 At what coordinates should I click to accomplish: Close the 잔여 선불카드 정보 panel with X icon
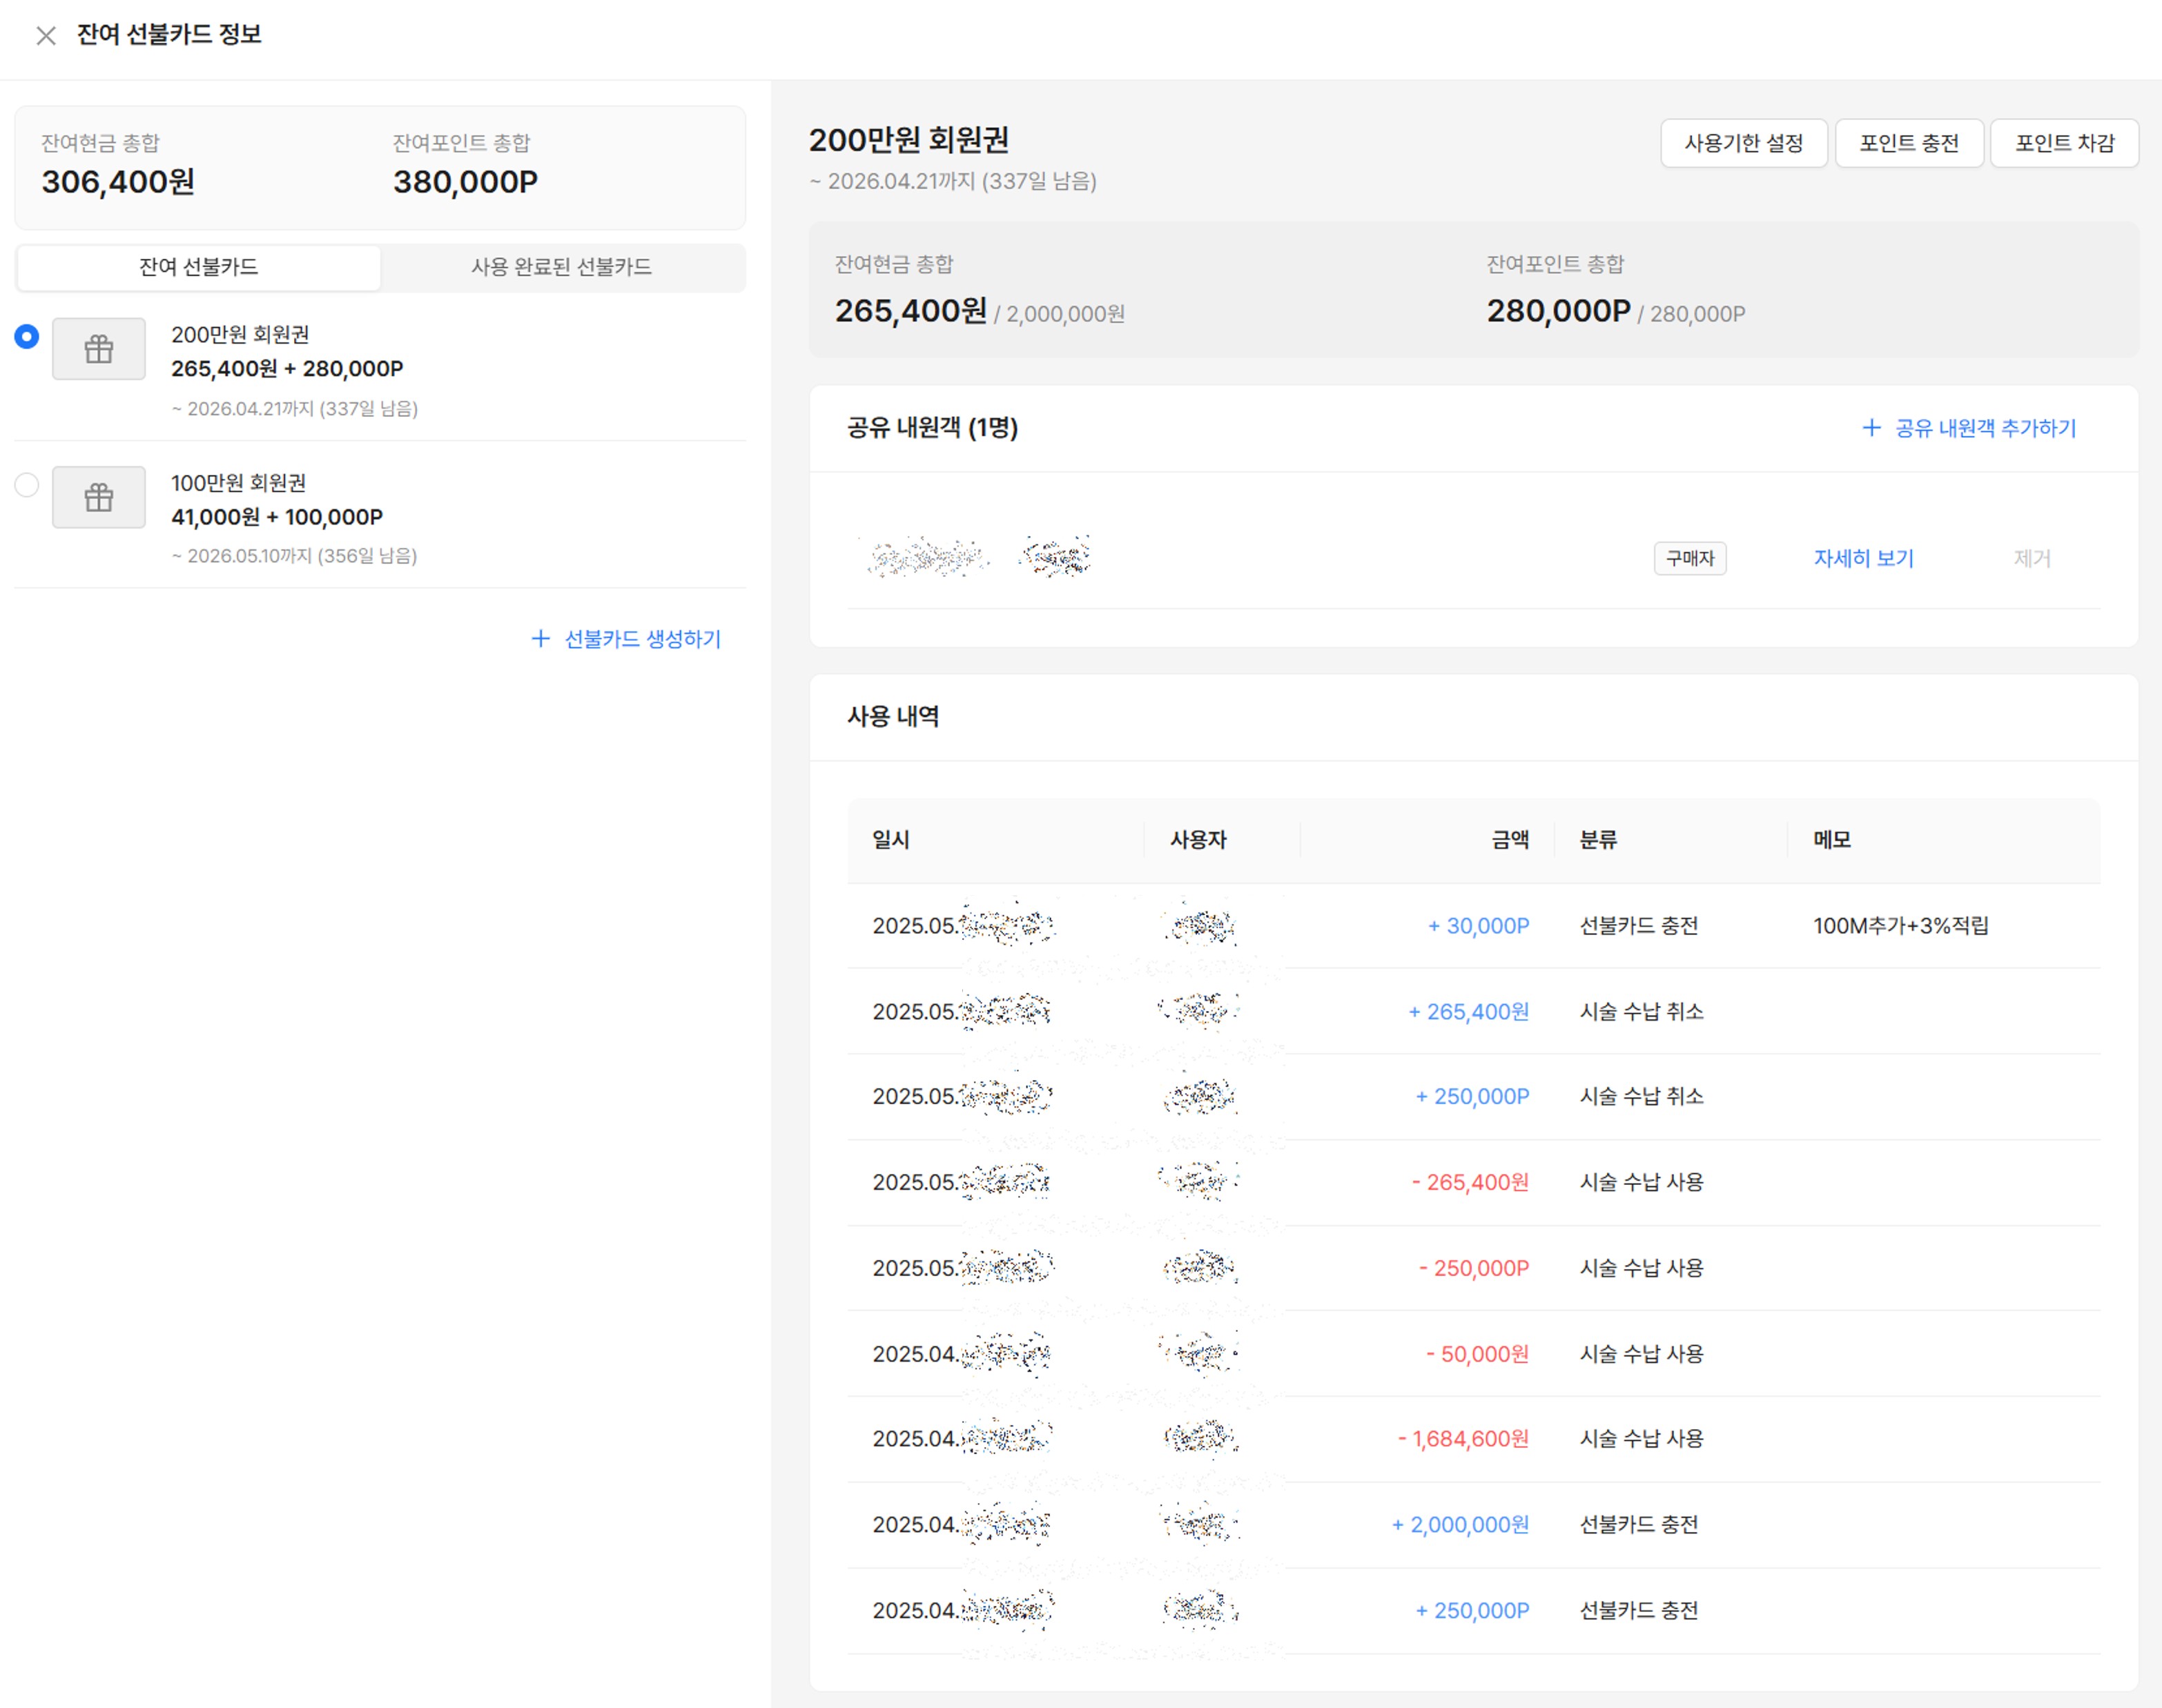pos(45,36)
